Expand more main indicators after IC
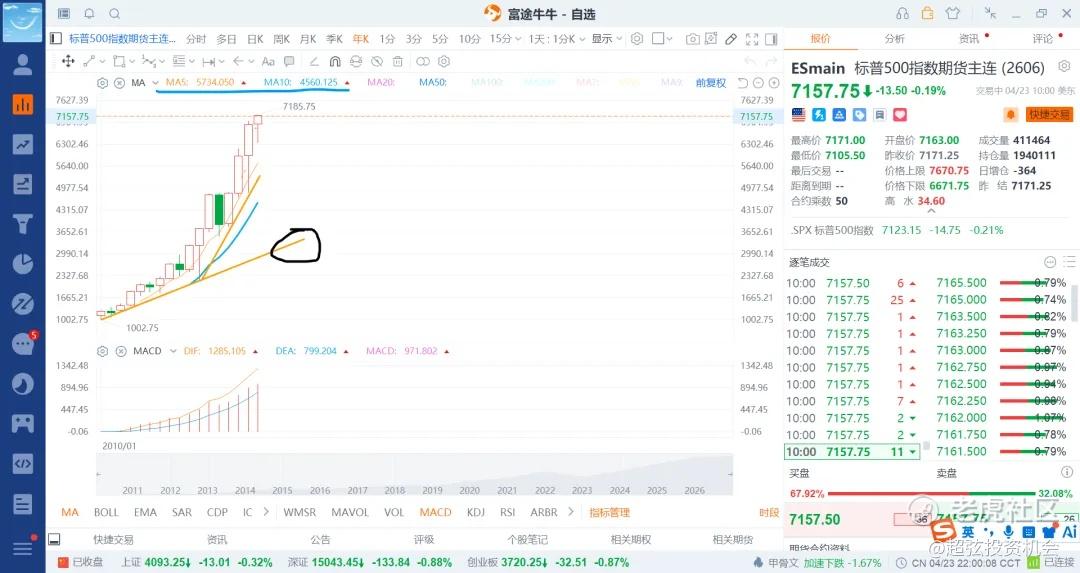Image resolution: width=1080 pixels, height=573 pixels. (x=266, y=512)
